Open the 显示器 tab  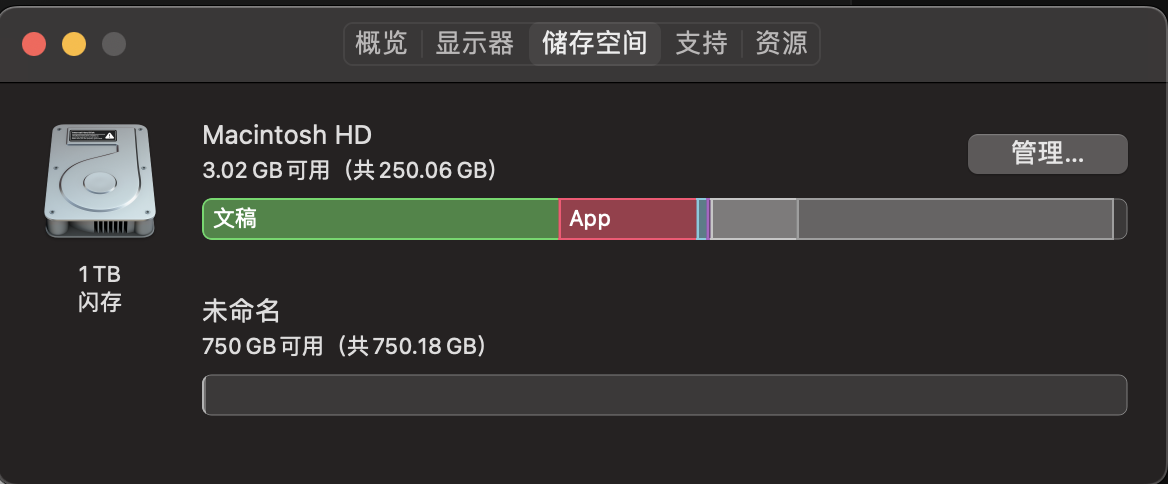[x=474, y=44]
